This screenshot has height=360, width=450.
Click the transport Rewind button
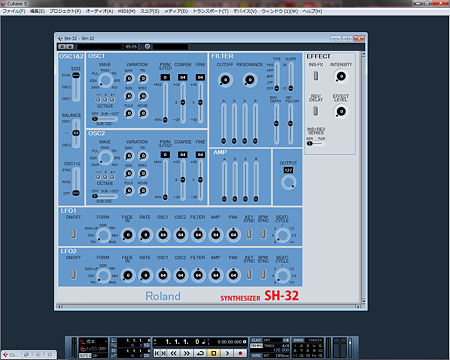pyautogui.click(x=174, y=353)
